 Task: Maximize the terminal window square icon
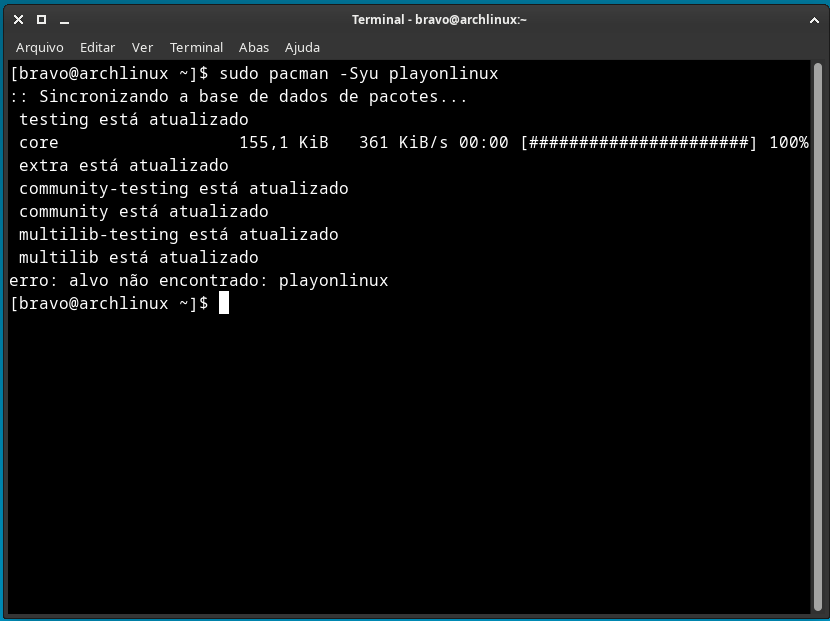[41, 20]
